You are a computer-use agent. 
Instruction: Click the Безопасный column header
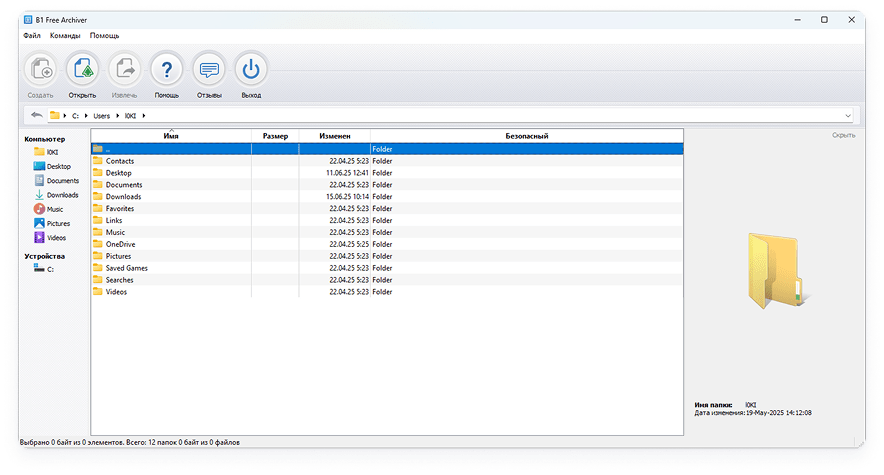[527, 136]
